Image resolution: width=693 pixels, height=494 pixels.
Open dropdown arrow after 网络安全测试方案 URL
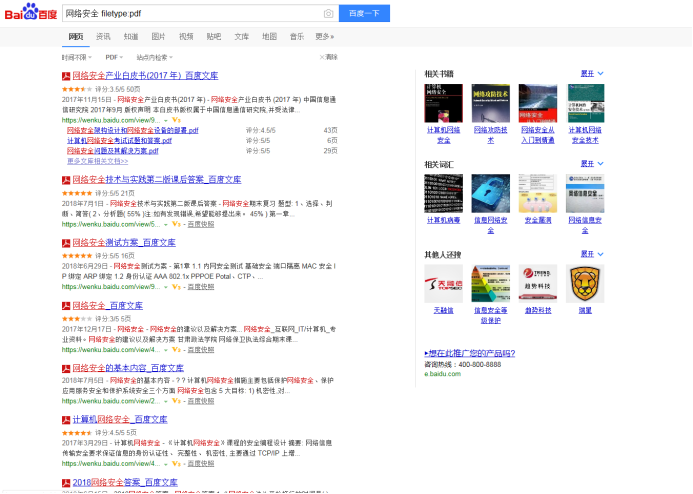tap(166, 287)
